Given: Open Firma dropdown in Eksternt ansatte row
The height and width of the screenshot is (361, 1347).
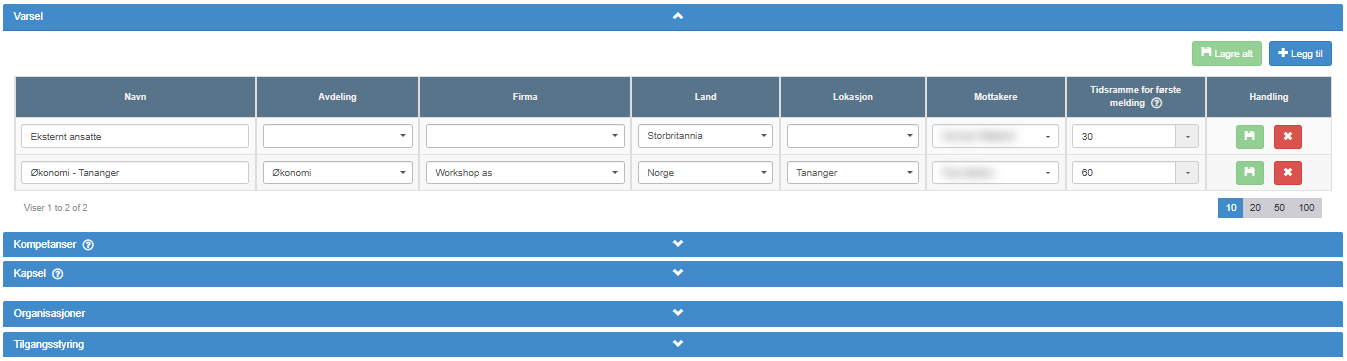Looking at the screenshot, I should pyautogui.click(x=525, y=135).
